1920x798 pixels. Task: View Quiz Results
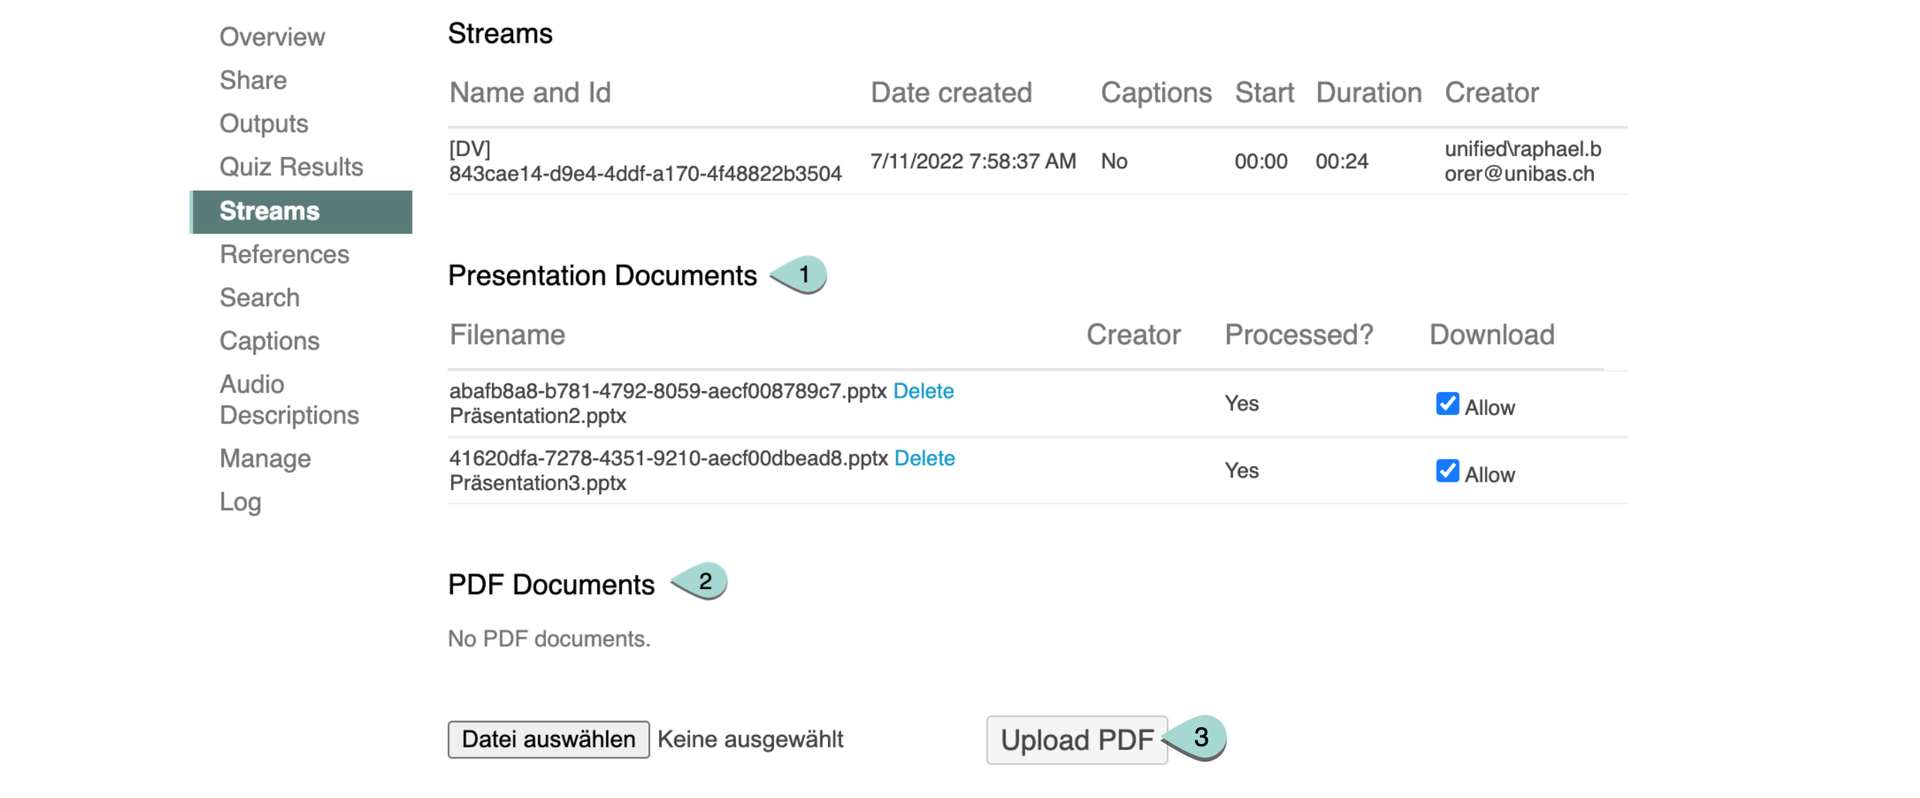tap(291, 167)
